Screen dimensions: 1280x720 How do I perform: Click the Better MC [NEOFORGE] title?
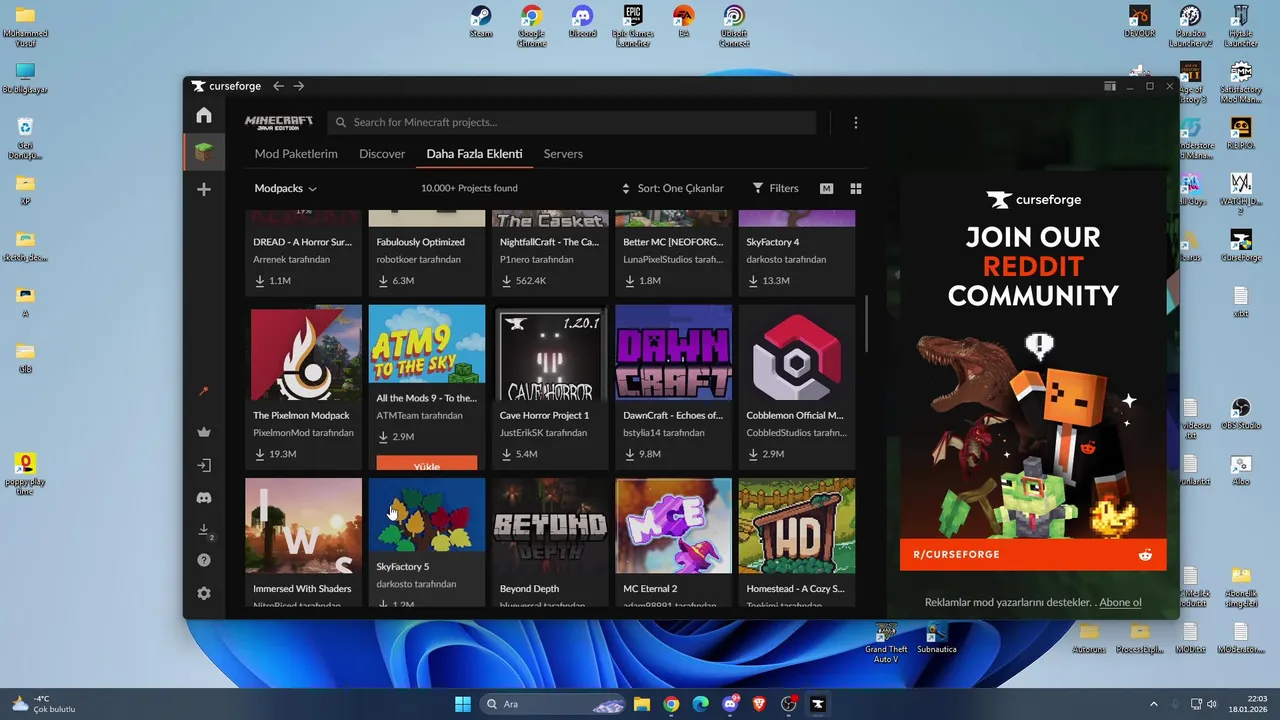[x=673, y=242]
